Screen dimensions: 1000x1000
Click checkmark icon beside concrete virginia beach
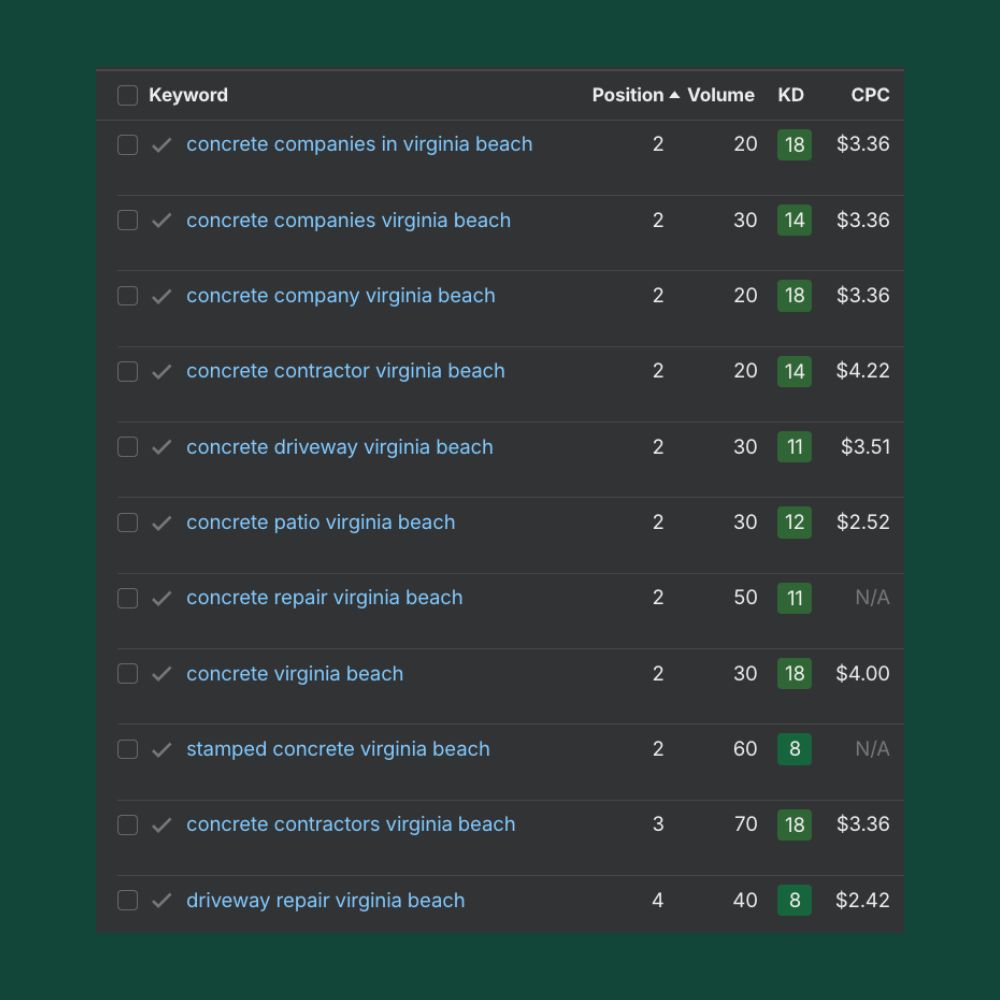[x=161, y=674]
